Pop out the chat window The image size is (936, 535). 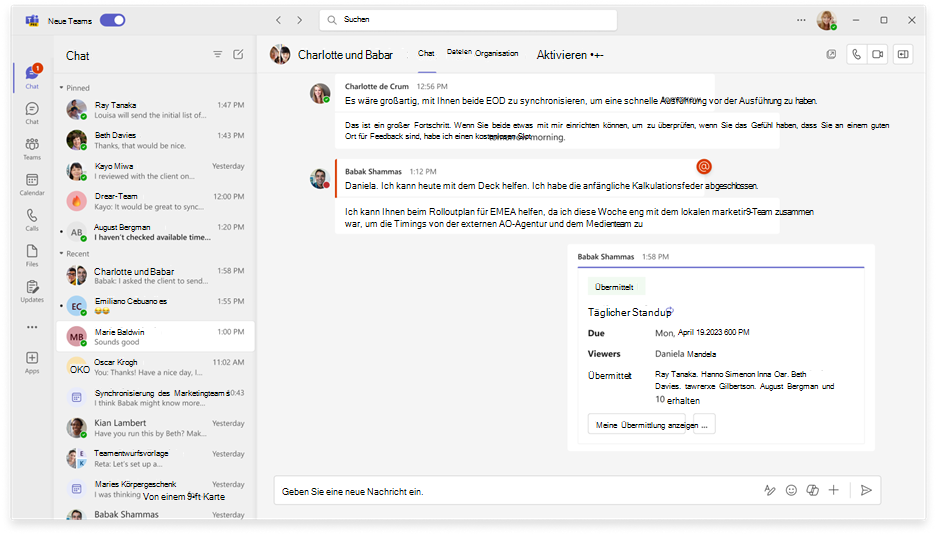click(831, 54)
